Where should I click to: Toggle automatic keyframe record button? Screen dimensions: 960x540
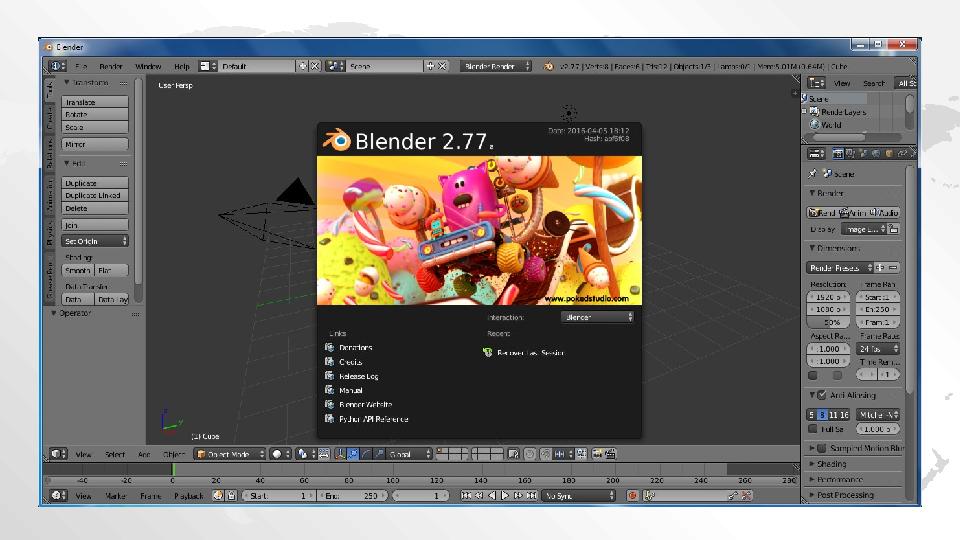pyautogui.click(x=632, y=495)
